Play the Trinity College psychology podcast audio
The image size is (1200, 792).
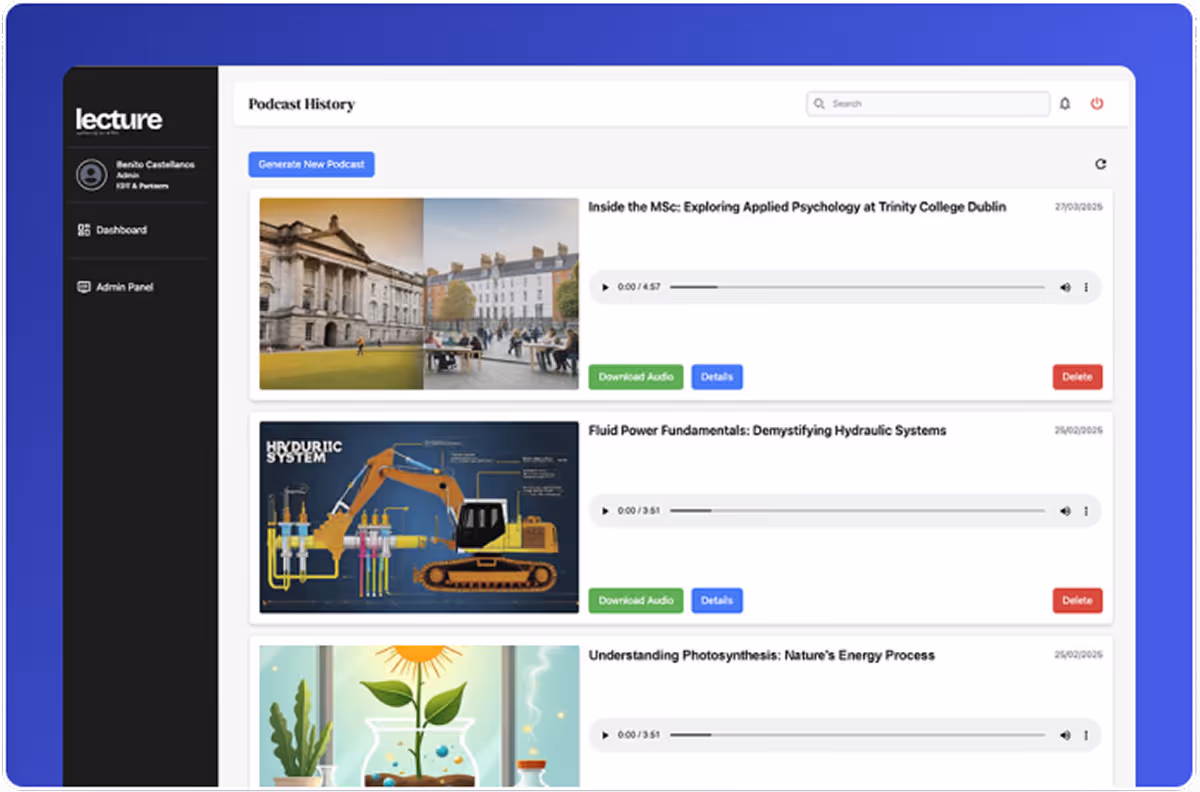tap(605, 287)
